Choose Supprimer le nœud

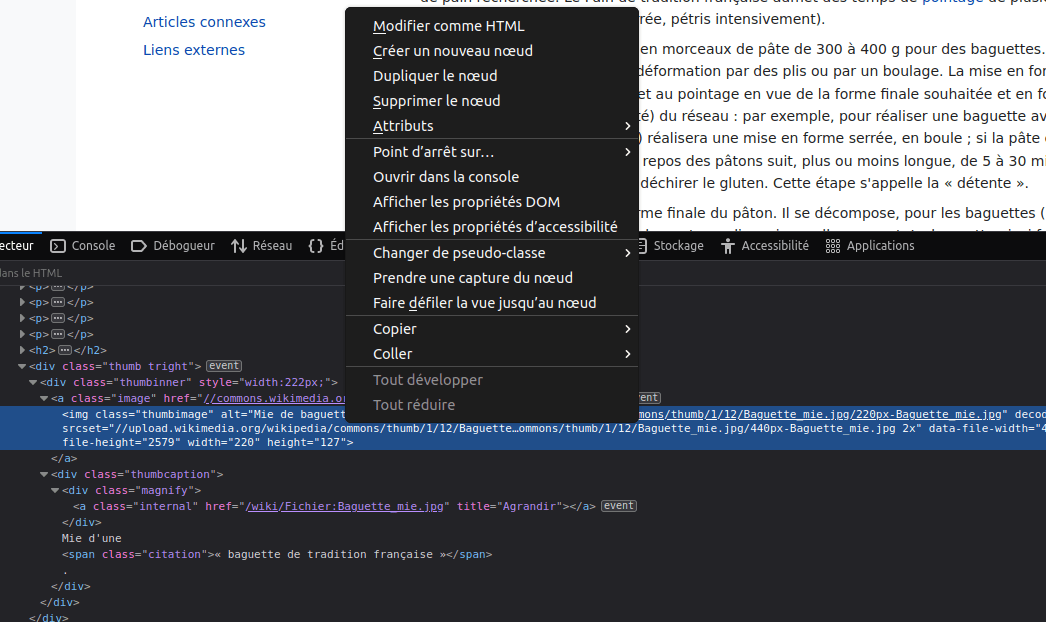click(x=492, y=101)
